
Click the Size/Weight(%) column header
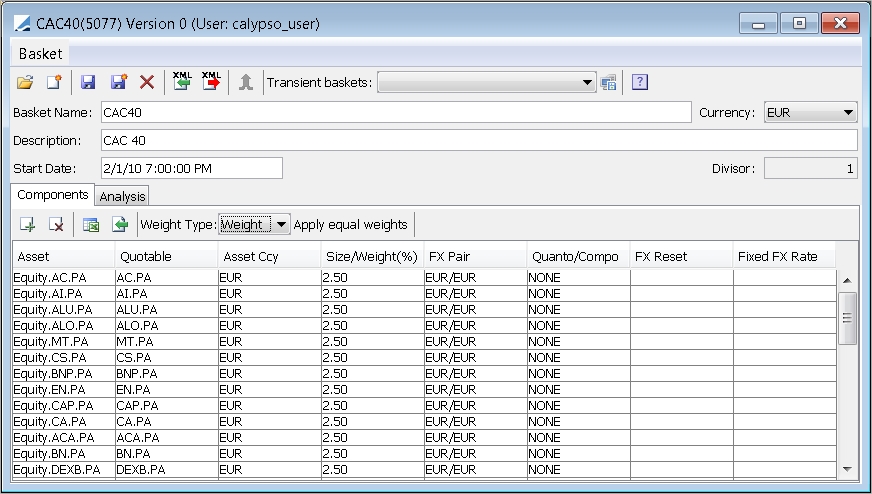coord(372,256)
